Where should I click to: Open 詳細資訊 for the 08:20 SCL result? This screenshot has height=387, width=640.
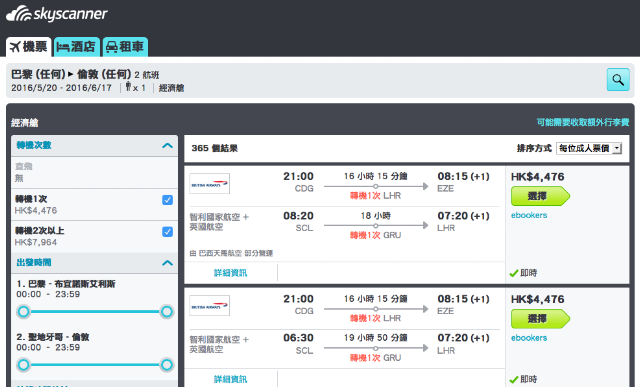[230, 273]
